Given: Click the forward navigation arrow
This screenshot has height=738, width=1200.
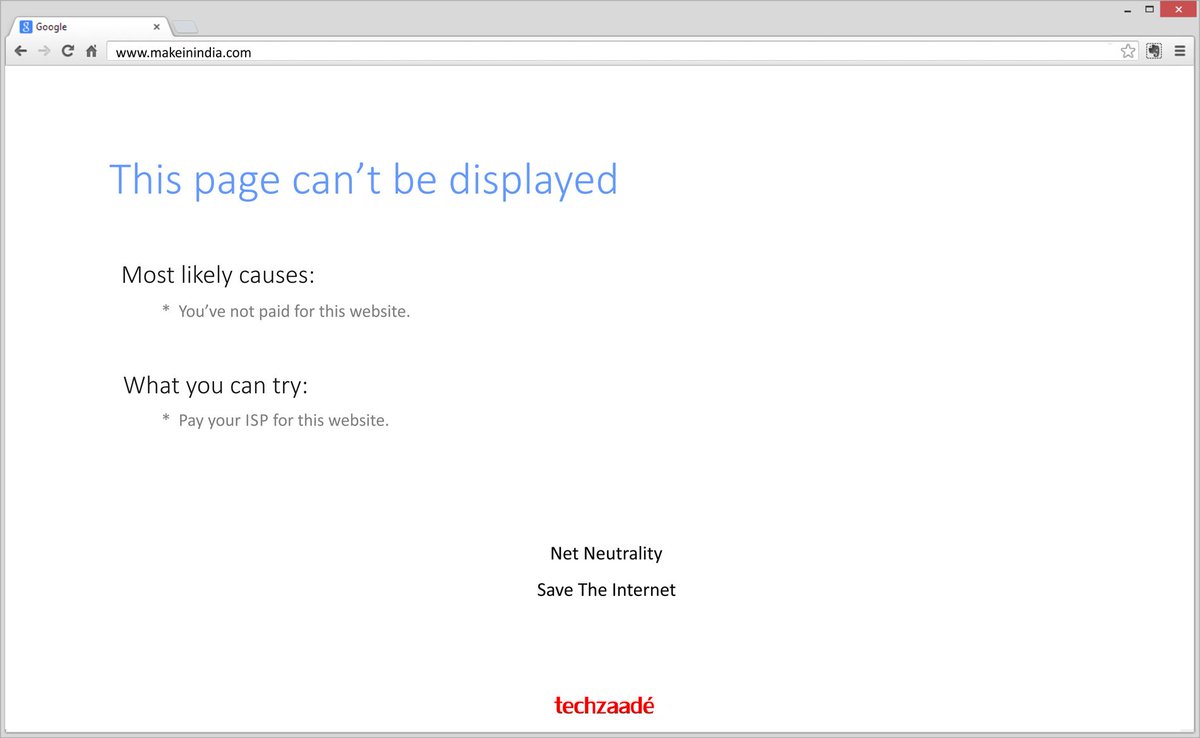Looking at the screenshot, I should click(x=44, y=51).
